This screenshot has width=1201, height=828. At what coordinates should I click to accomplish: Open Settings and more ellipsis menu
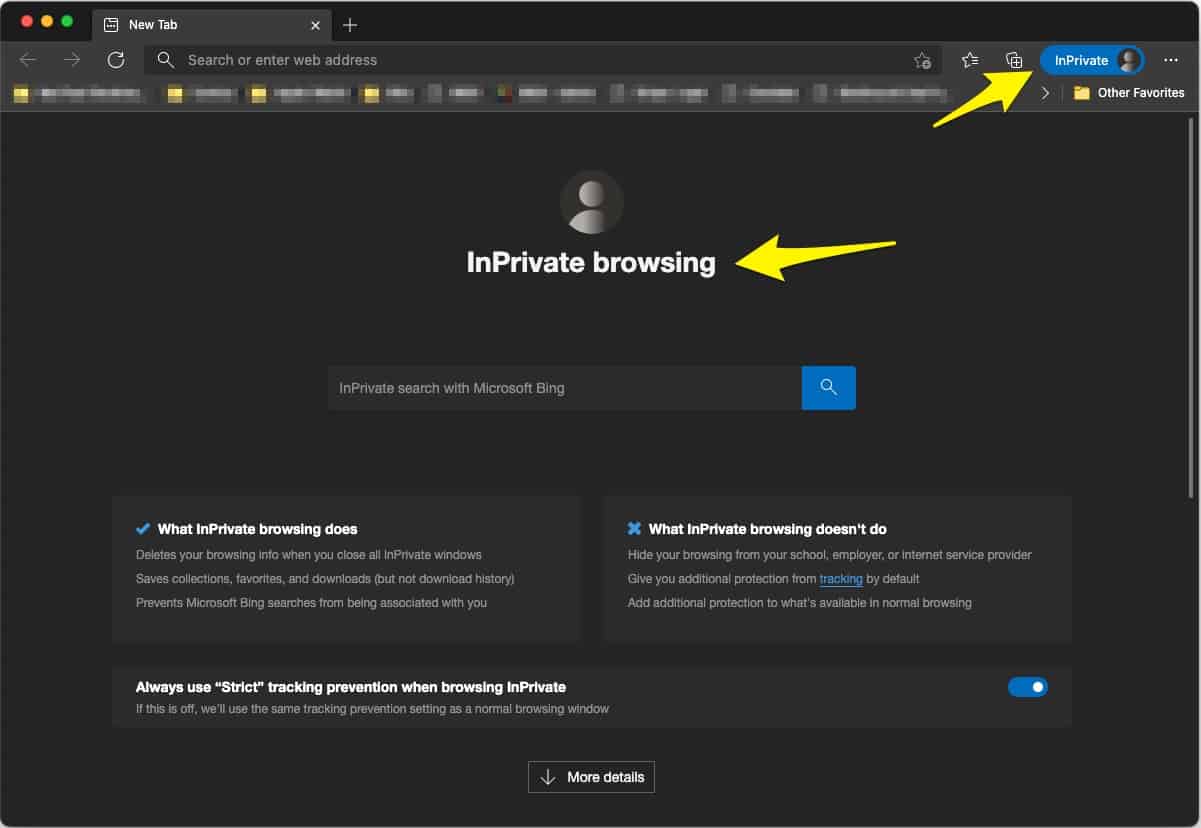(x=1171, y=60)
